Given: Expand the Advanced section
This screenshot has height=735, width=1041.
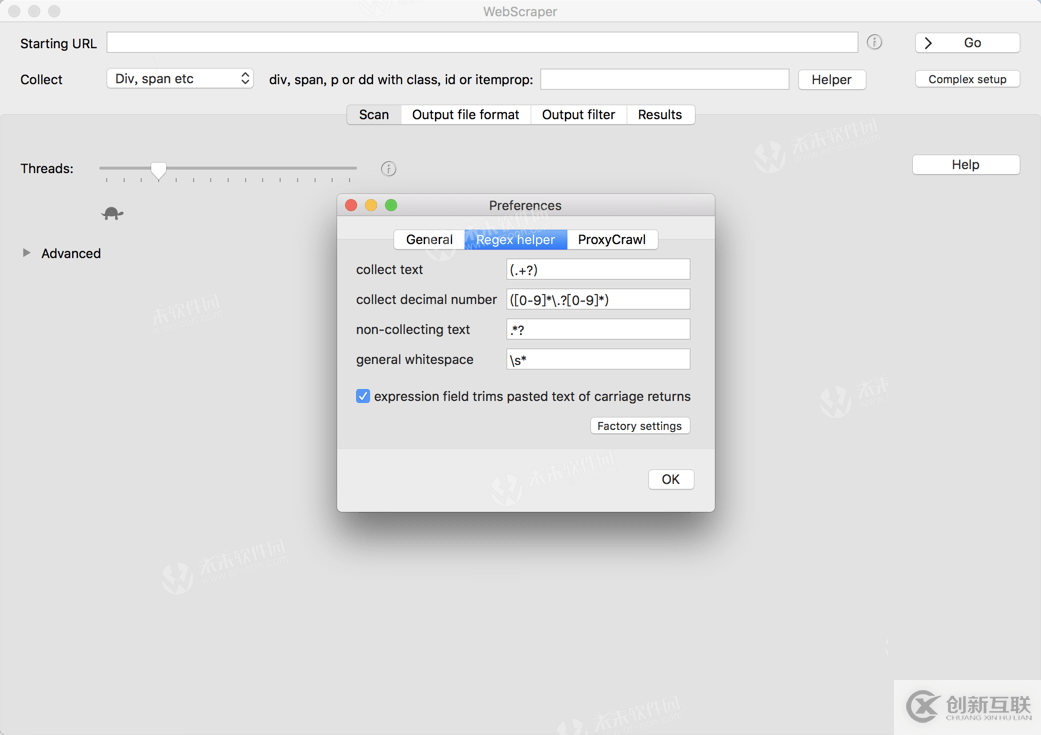Looking at the screenshot, I should pos(25,253).
